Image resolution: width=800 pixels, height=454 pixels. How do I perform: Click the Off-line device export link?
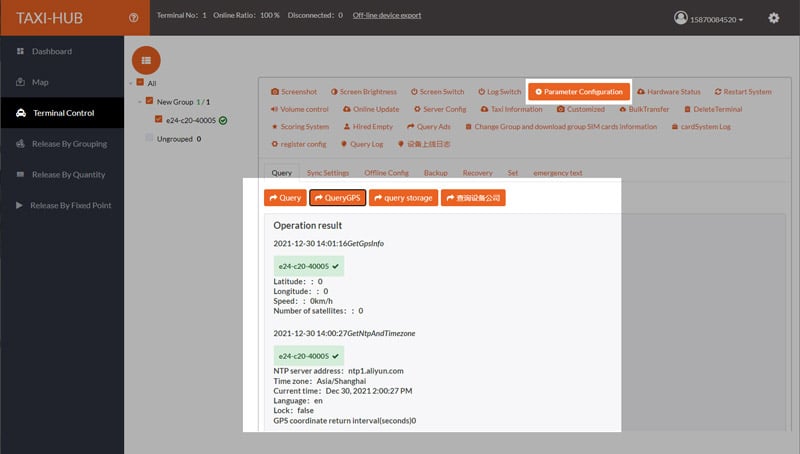[387, 15]
